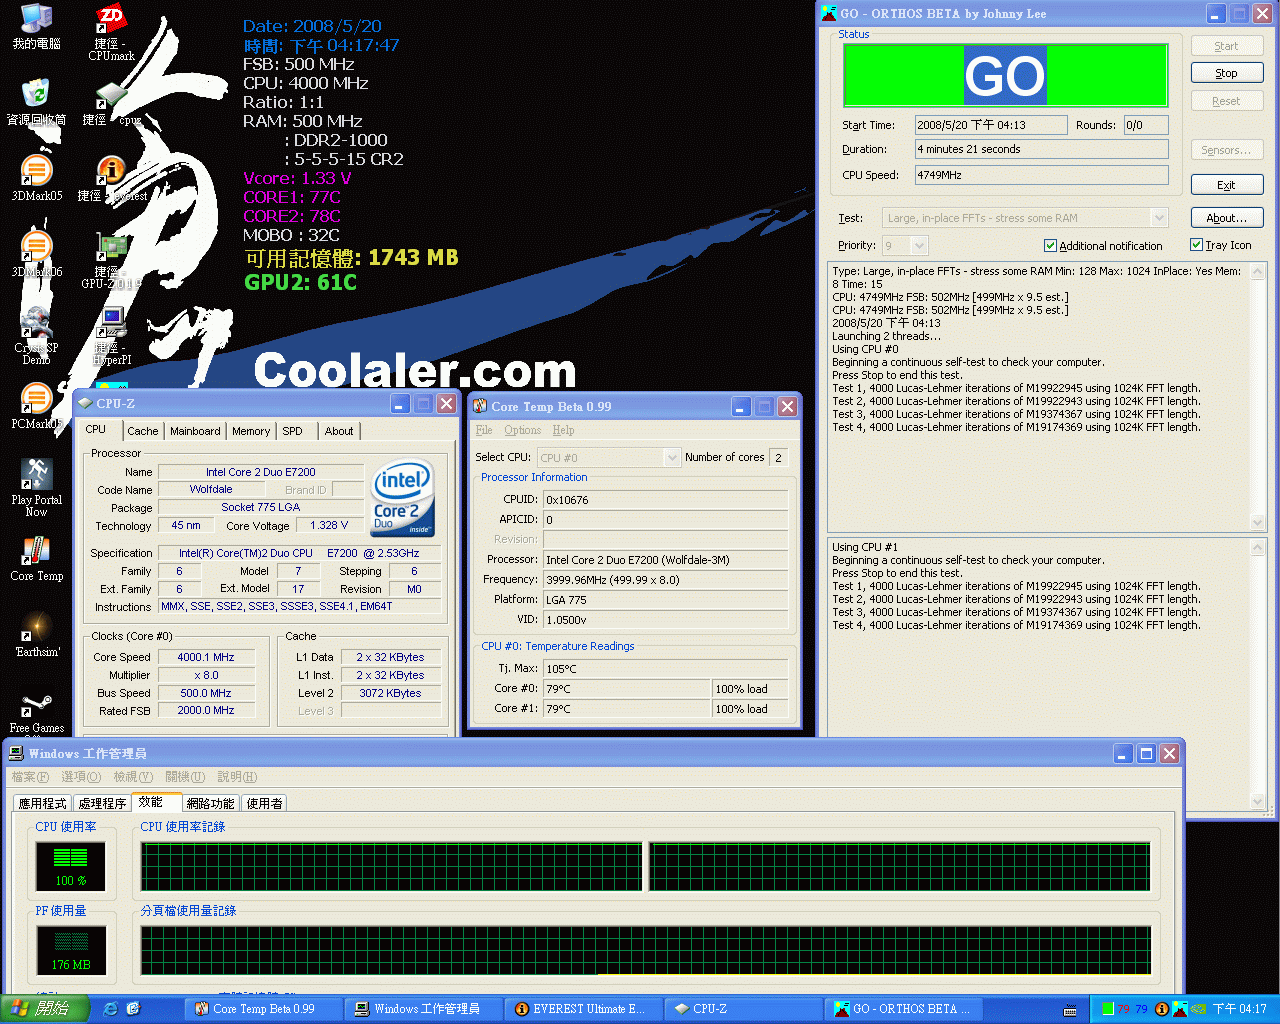Select the 3DMark06 desktop shortcut
1280x1024 pixels.
pyautogui.click(x=37, y=254)
